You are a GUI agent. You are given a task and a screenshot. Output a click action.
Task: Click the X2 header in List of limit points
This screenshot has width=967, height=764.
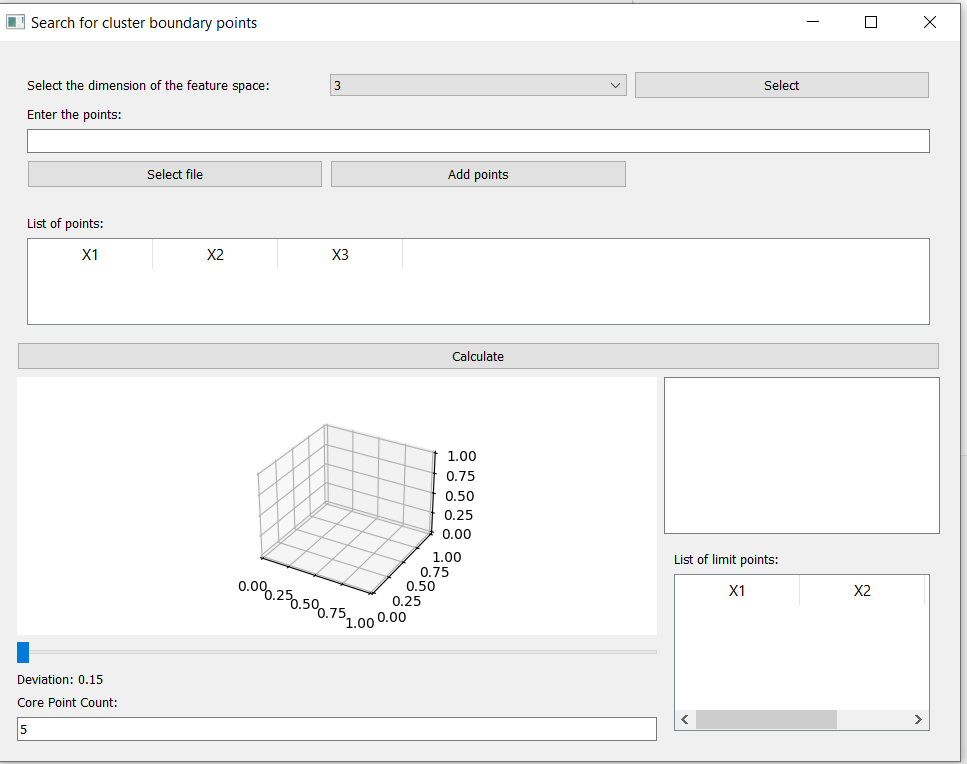coord(862,590)
